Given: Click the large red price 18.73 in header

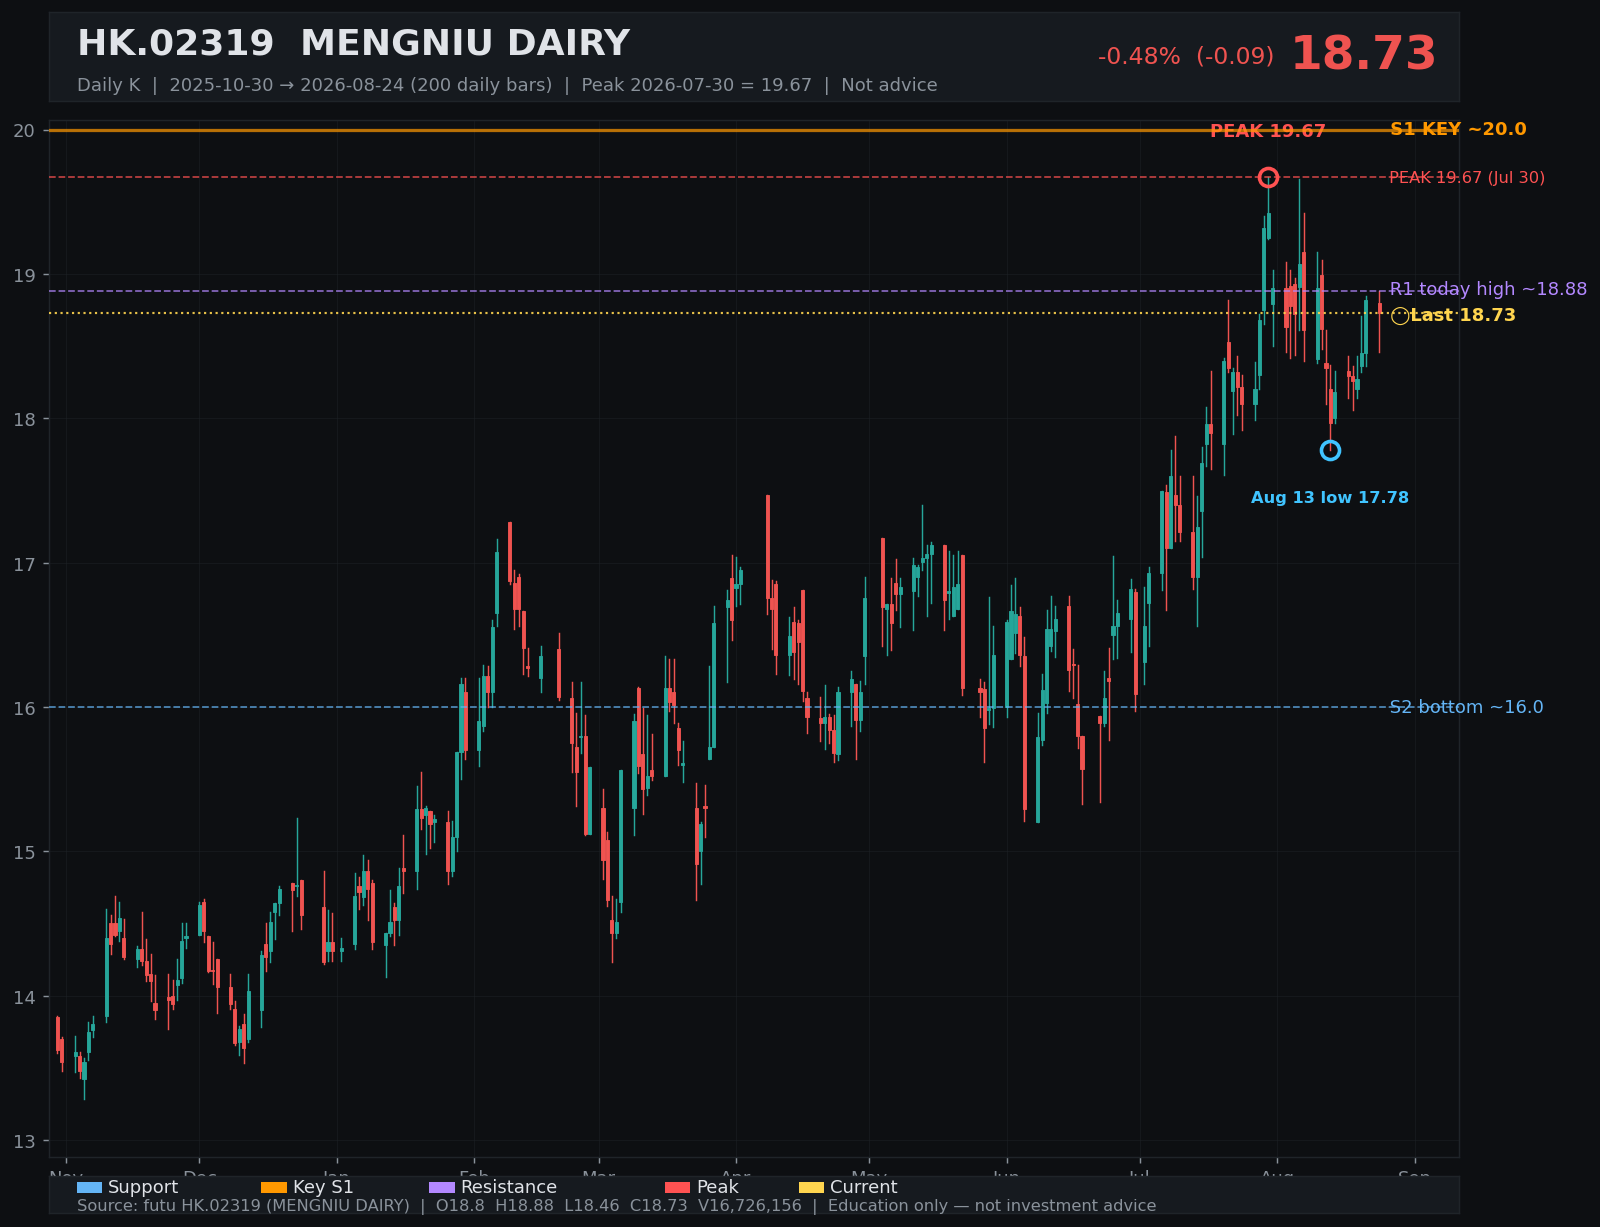Looking at the screenshot, I should tap(1363, 54).
